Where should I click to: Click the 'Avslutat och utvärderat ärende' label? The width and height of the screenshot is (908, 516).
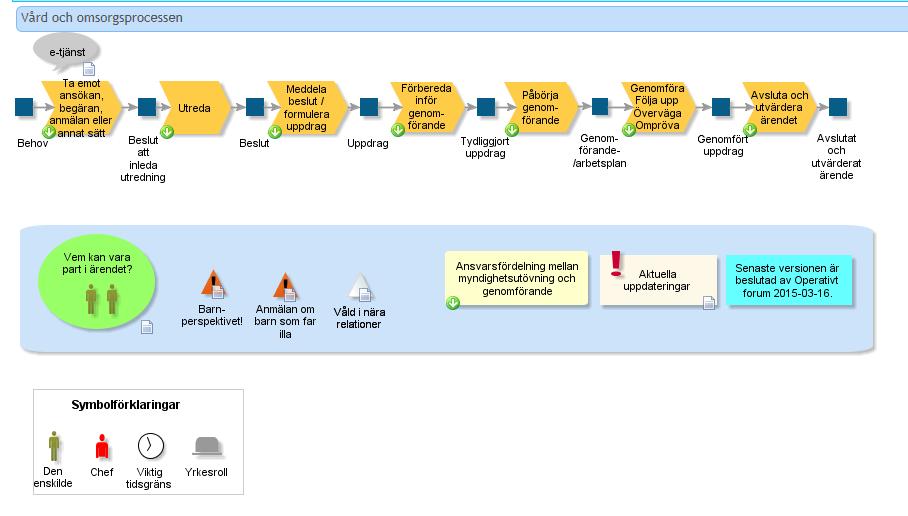[836, 156]
